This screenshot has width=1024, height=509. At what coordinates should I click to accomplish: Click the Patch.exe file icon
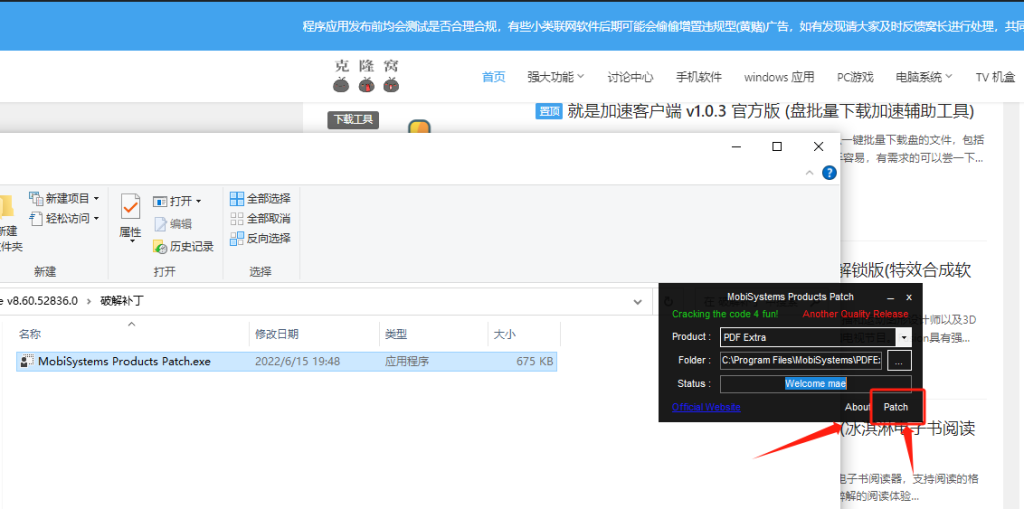click(x=27, y=361)
